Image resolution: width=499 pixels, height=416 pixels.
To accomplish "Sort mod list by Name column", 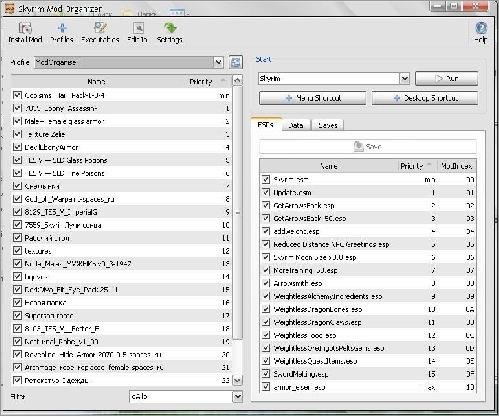I will pos(96,81).
